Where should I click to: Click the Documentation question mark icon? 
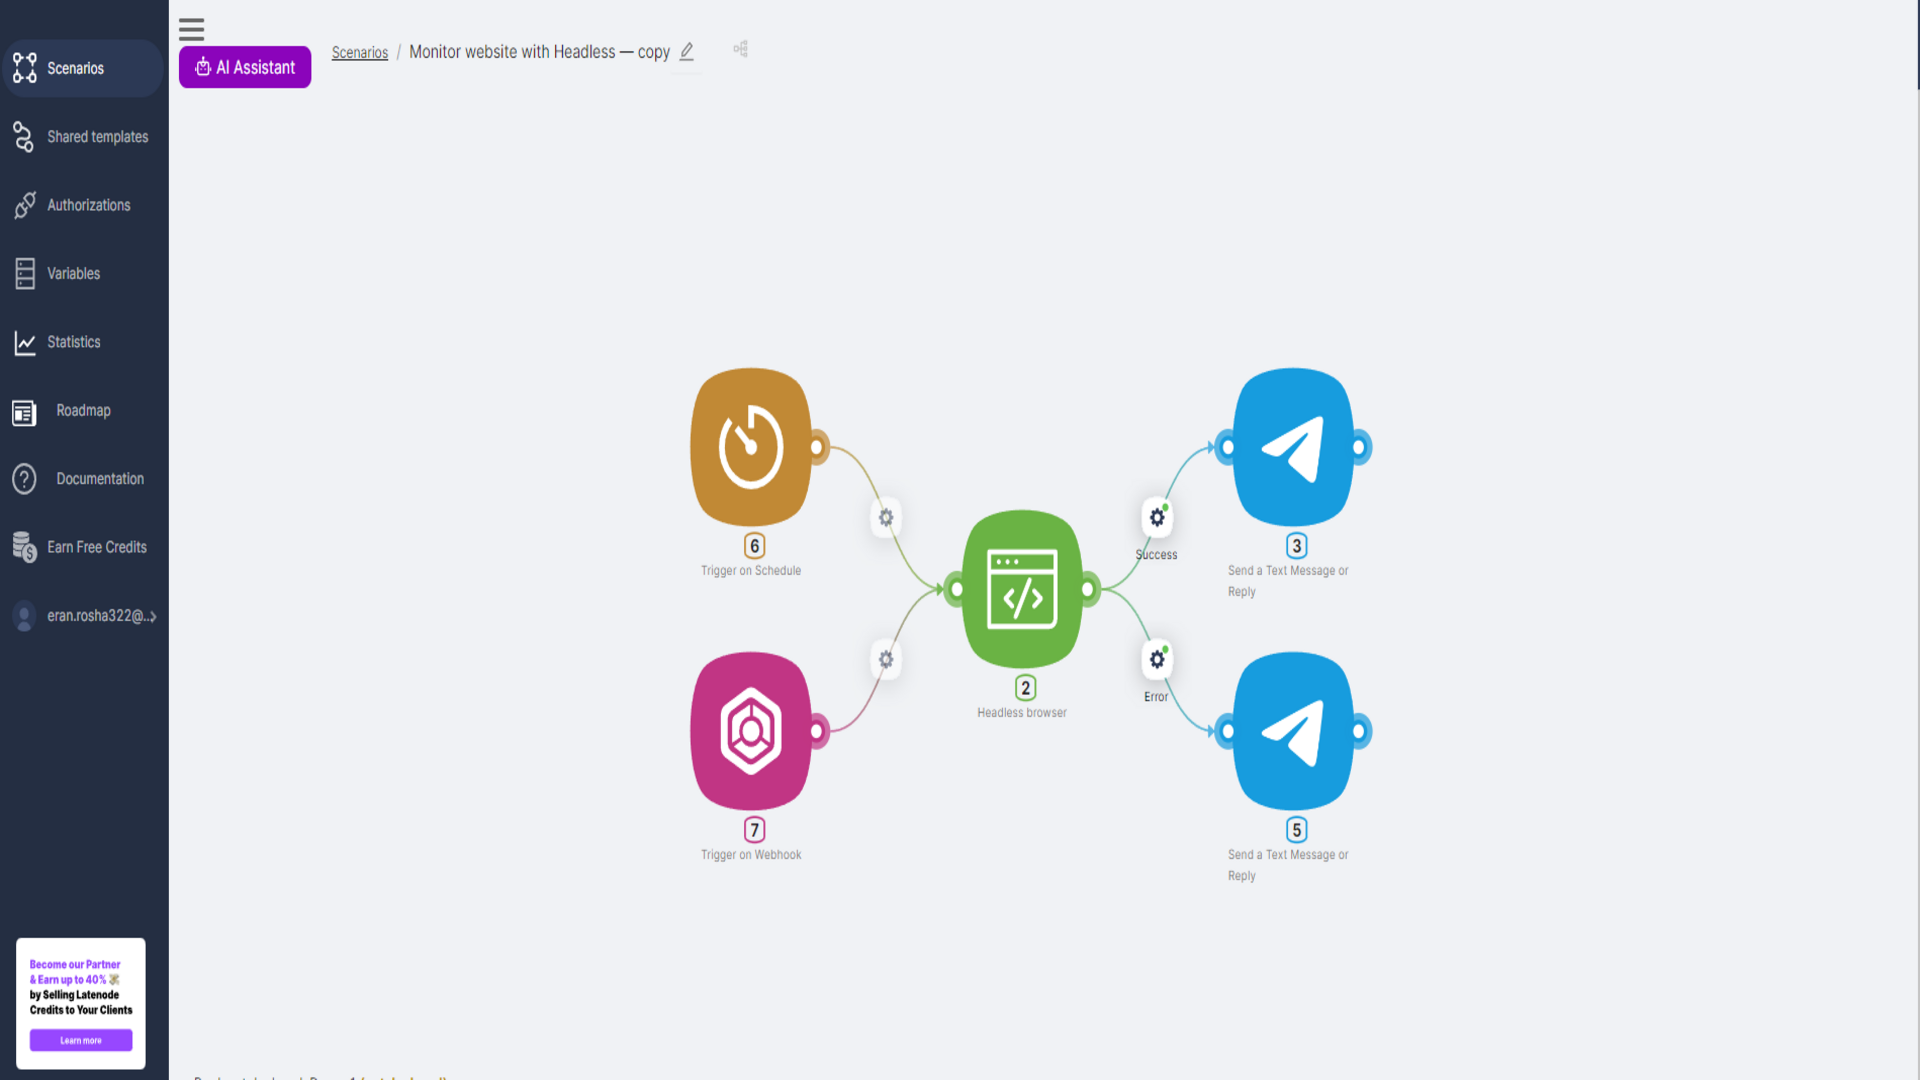point(24,479)
